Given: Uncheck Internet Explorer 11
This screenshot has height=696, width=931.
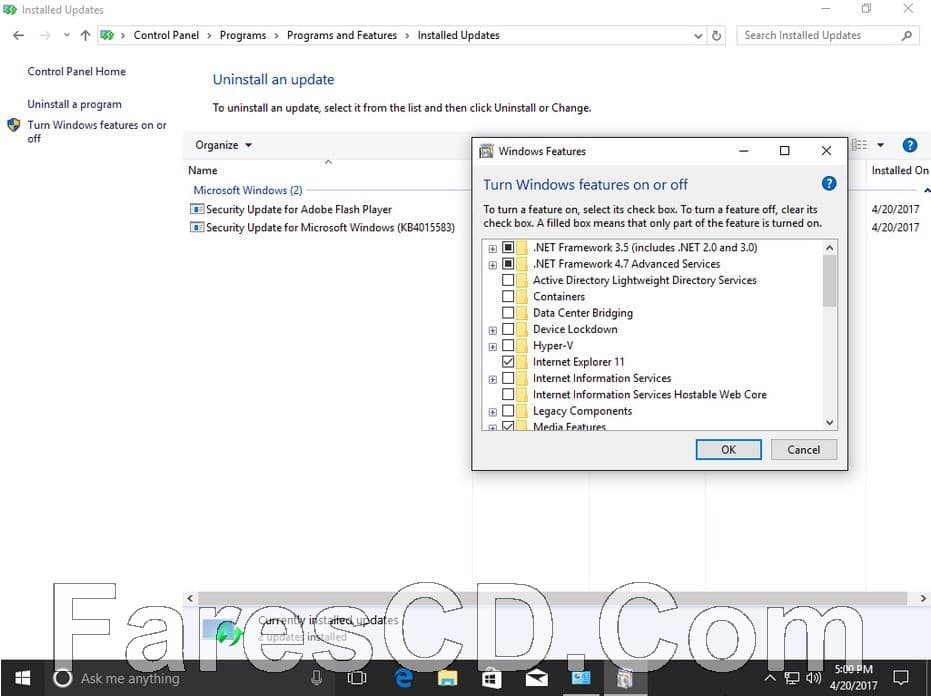Looking at the screenshot, I should 508,362.
